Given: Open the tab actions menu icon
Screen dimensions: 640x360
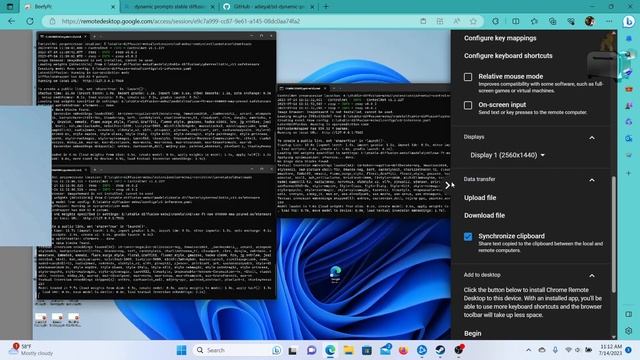Looking at the screenshot, I should (x=10, y=7).
